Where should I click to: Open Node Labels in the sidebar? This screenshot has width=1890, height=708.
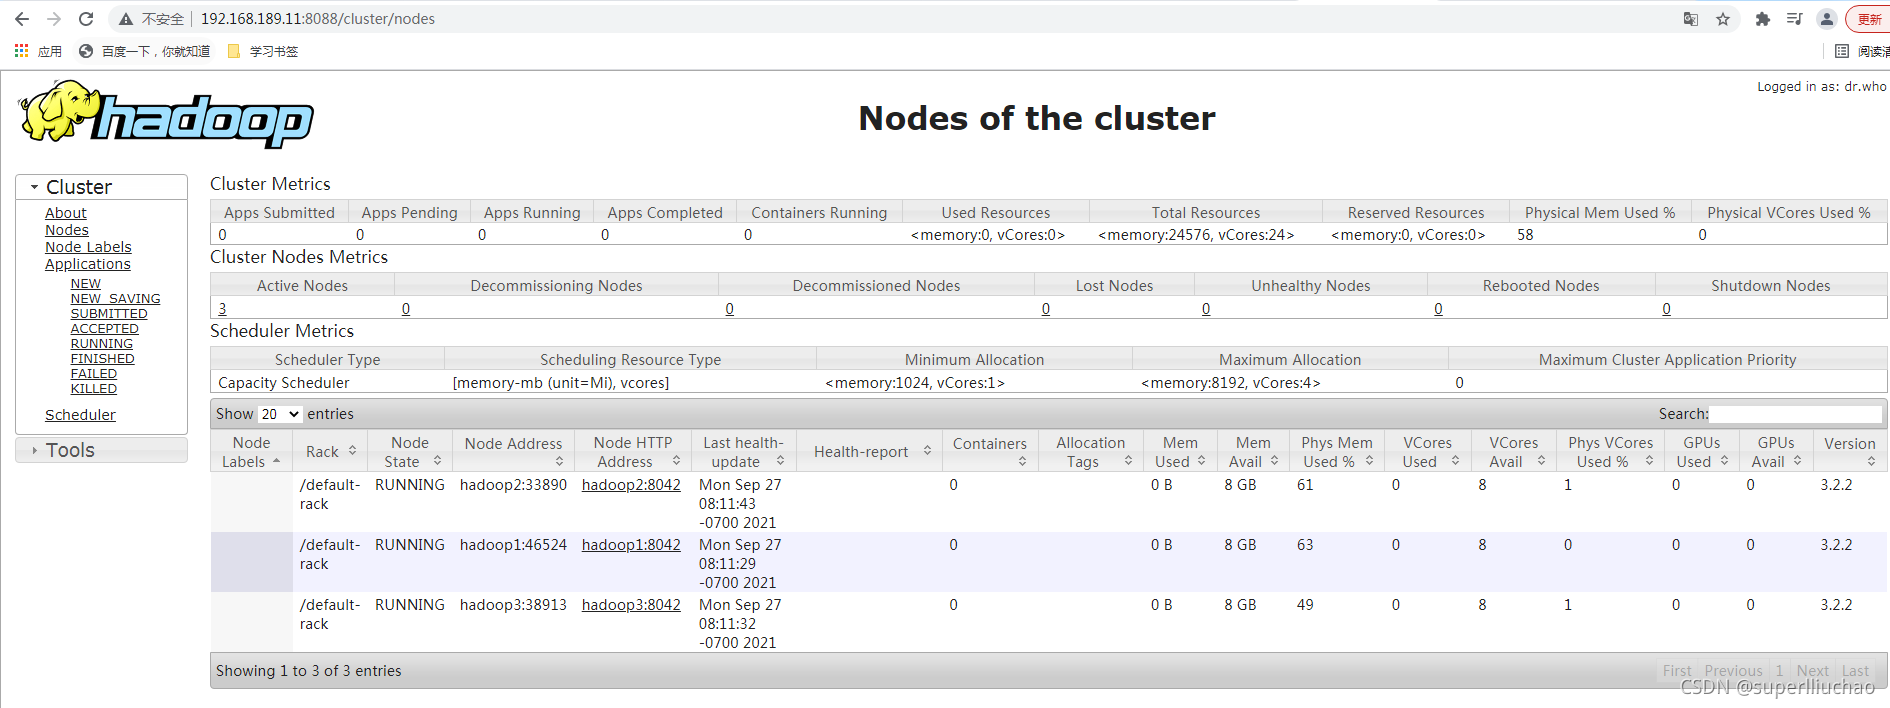click(x=88, y=247)
